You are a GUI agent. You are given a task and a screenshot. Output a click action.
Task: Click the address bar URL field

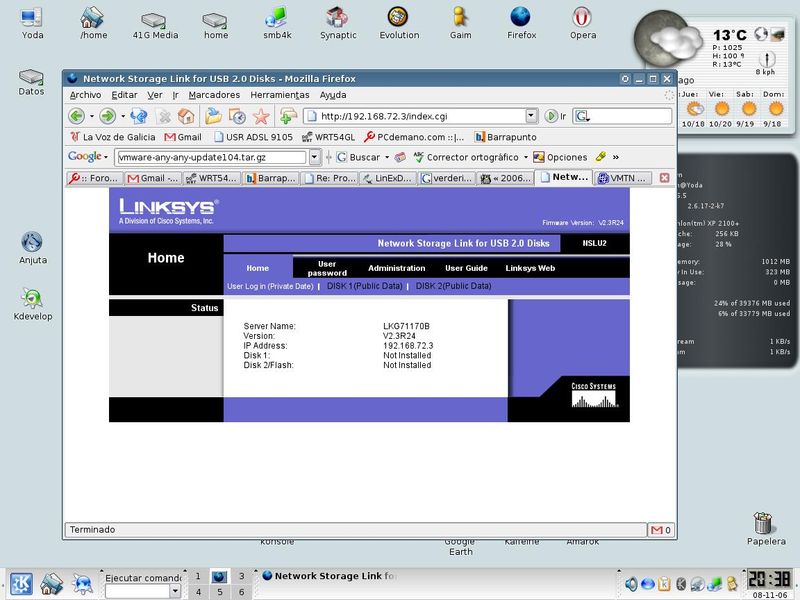point(421,116)
